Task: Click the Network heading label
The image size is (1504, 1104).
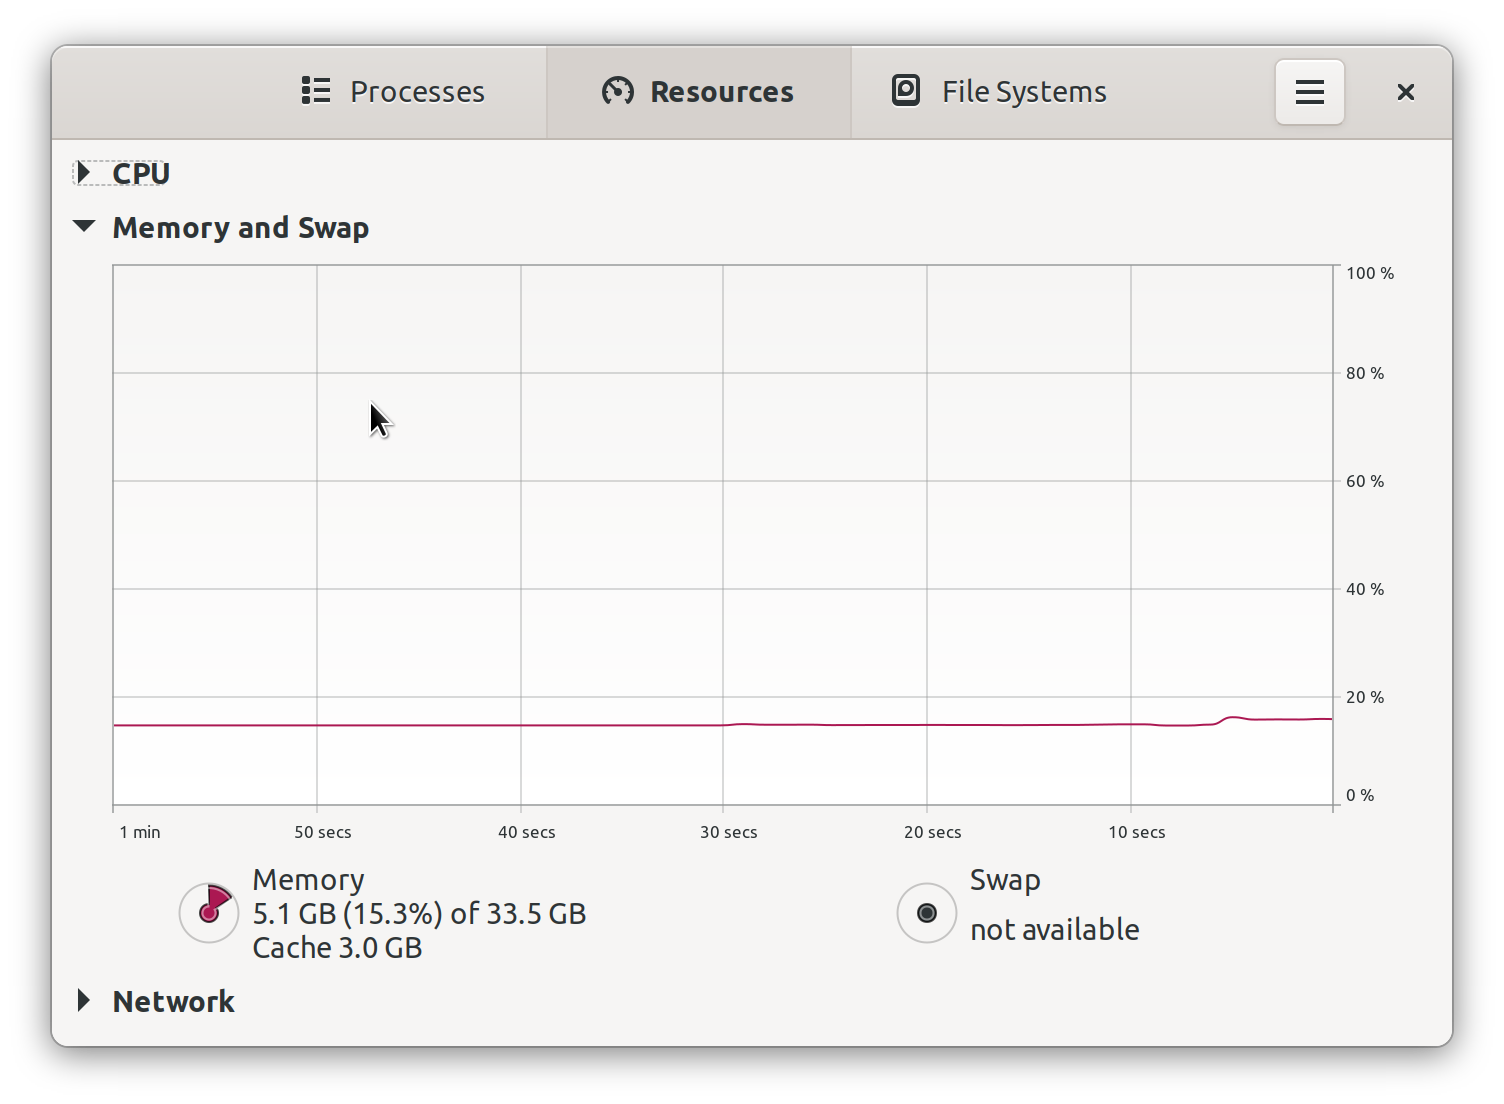Action: 174,1001
